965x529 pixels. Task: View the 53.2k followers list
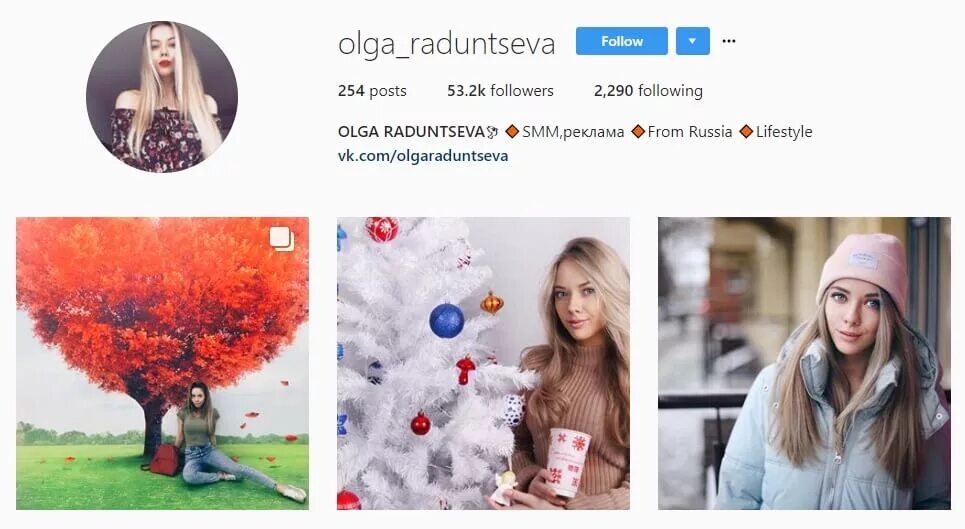pos(500,91)
